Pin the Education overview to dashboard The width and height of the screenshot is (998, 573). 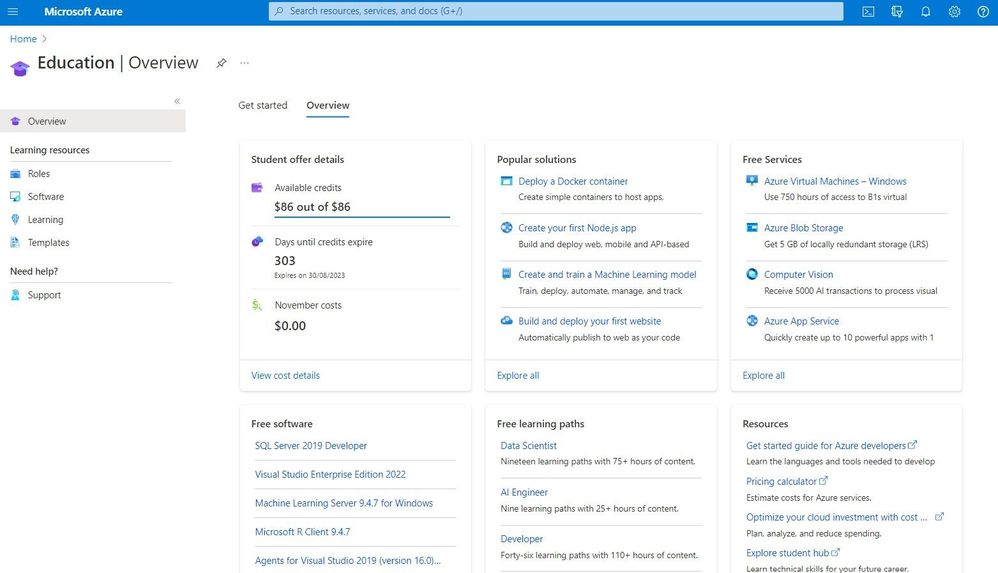click(x=221, y=63)
